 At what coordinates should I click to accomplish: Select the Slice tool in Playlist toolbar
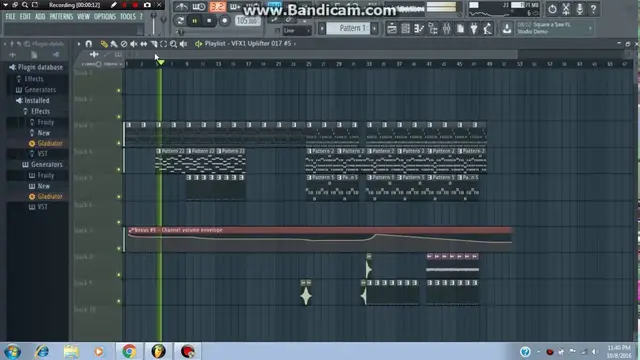tap(153, 44)
